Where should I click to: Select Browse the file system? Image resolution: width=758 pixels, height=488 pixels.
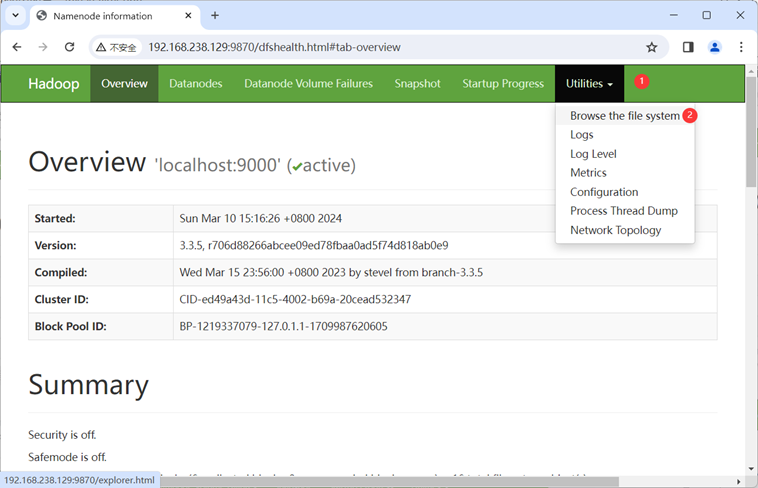pos(625,116)
